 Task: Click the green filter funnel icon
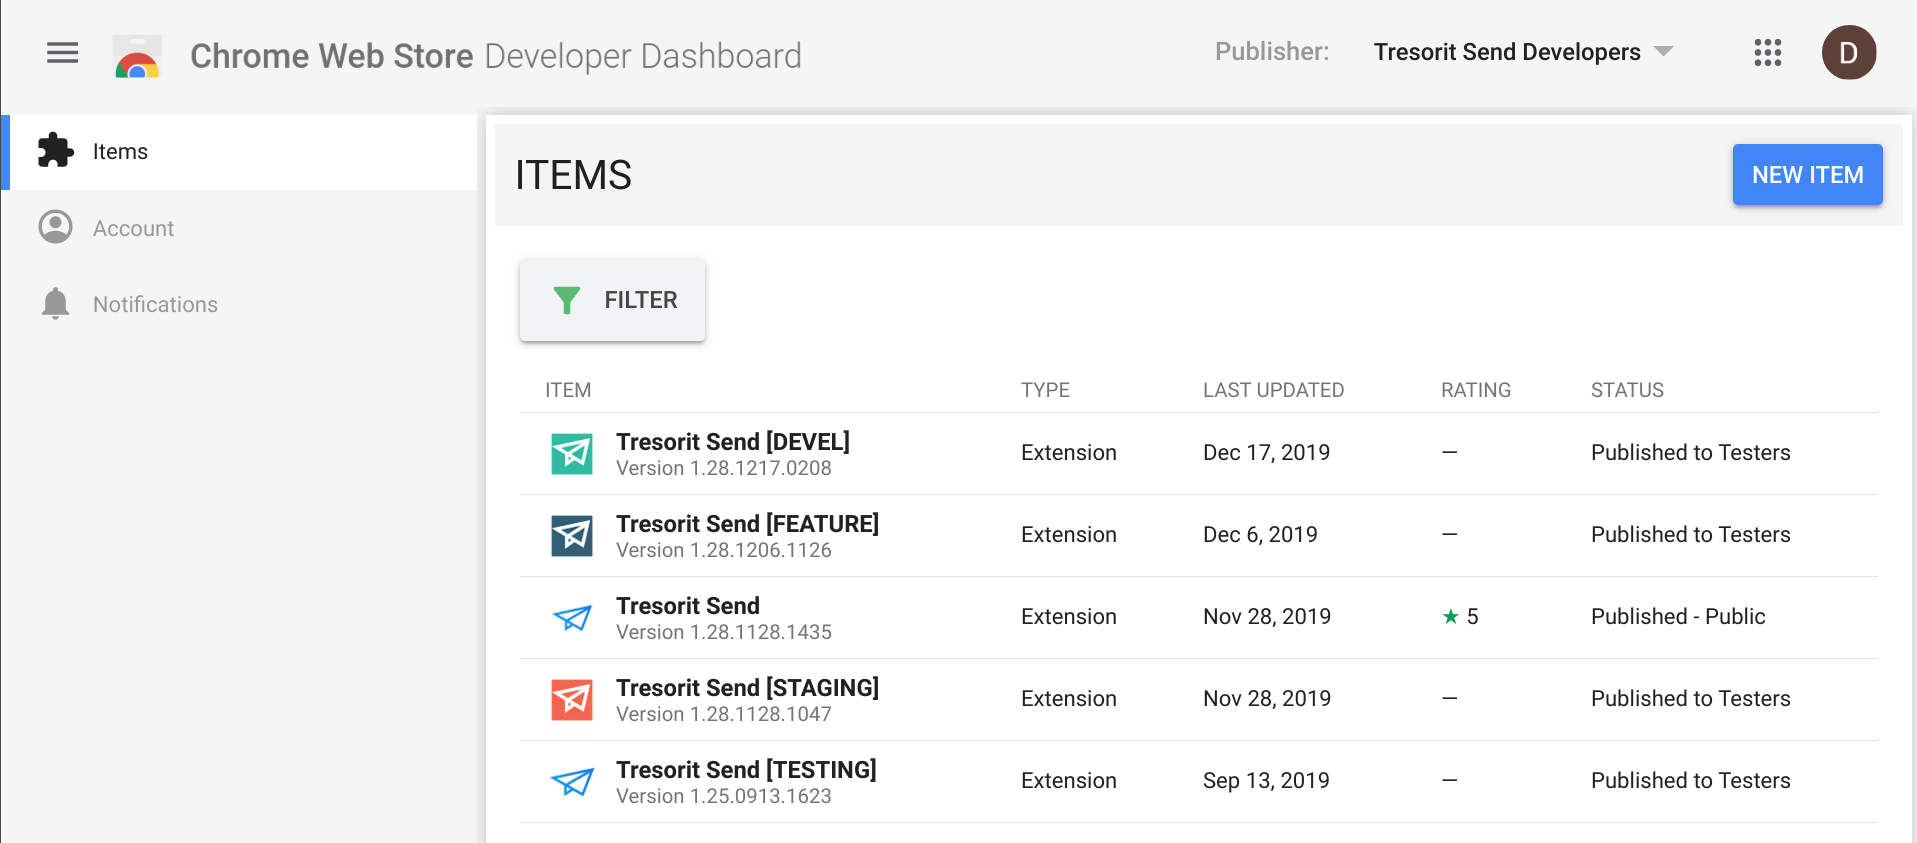pos(567,300)
